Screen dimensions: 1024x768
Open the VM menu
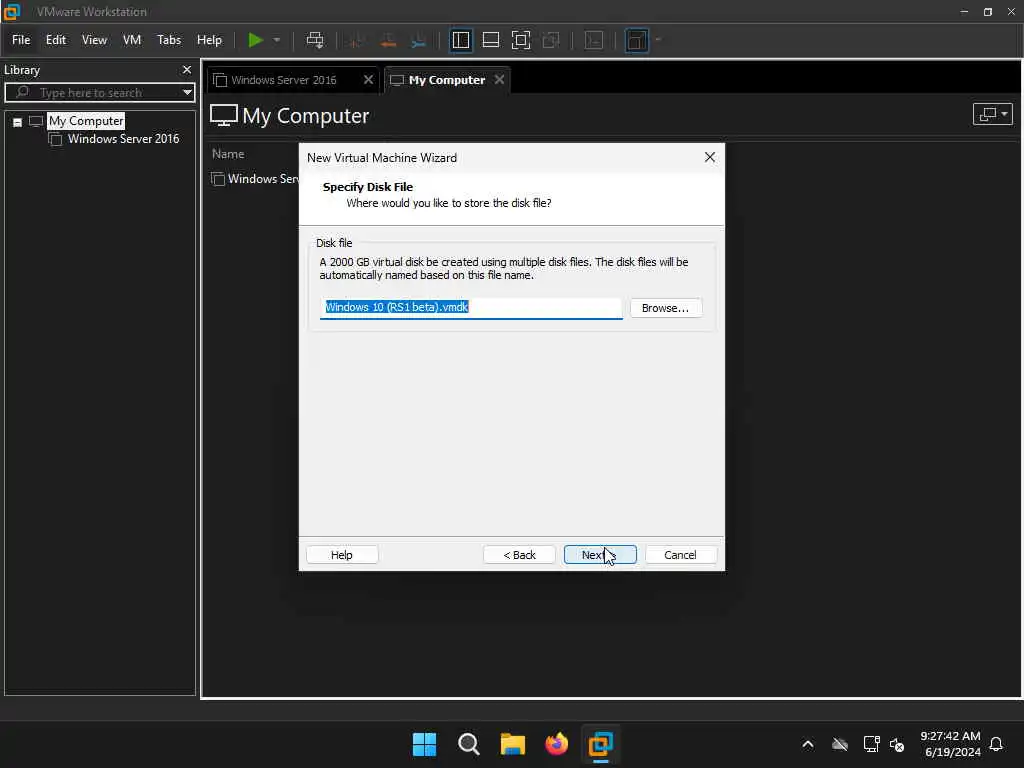click(132, 40)
